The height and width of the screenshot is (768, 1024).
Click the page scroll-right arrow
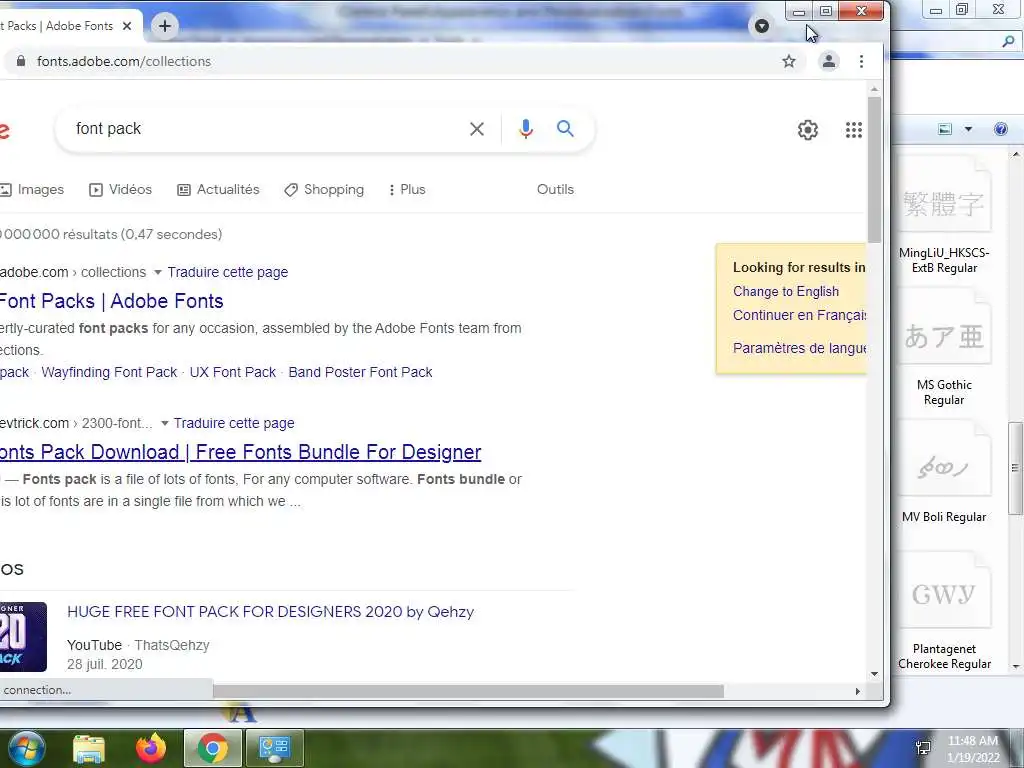point(857,691)
